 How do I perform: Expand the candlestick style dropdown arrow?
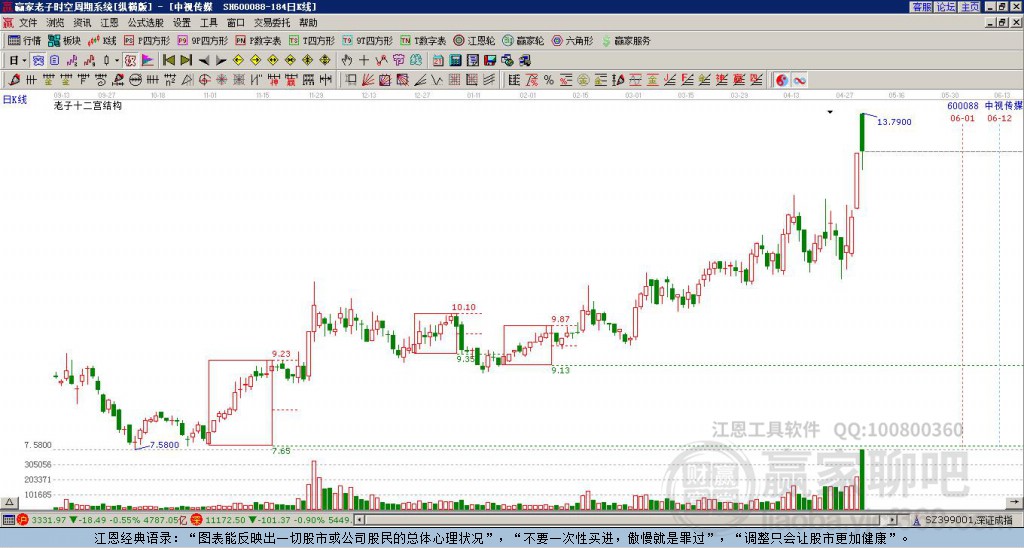[116, 61]
